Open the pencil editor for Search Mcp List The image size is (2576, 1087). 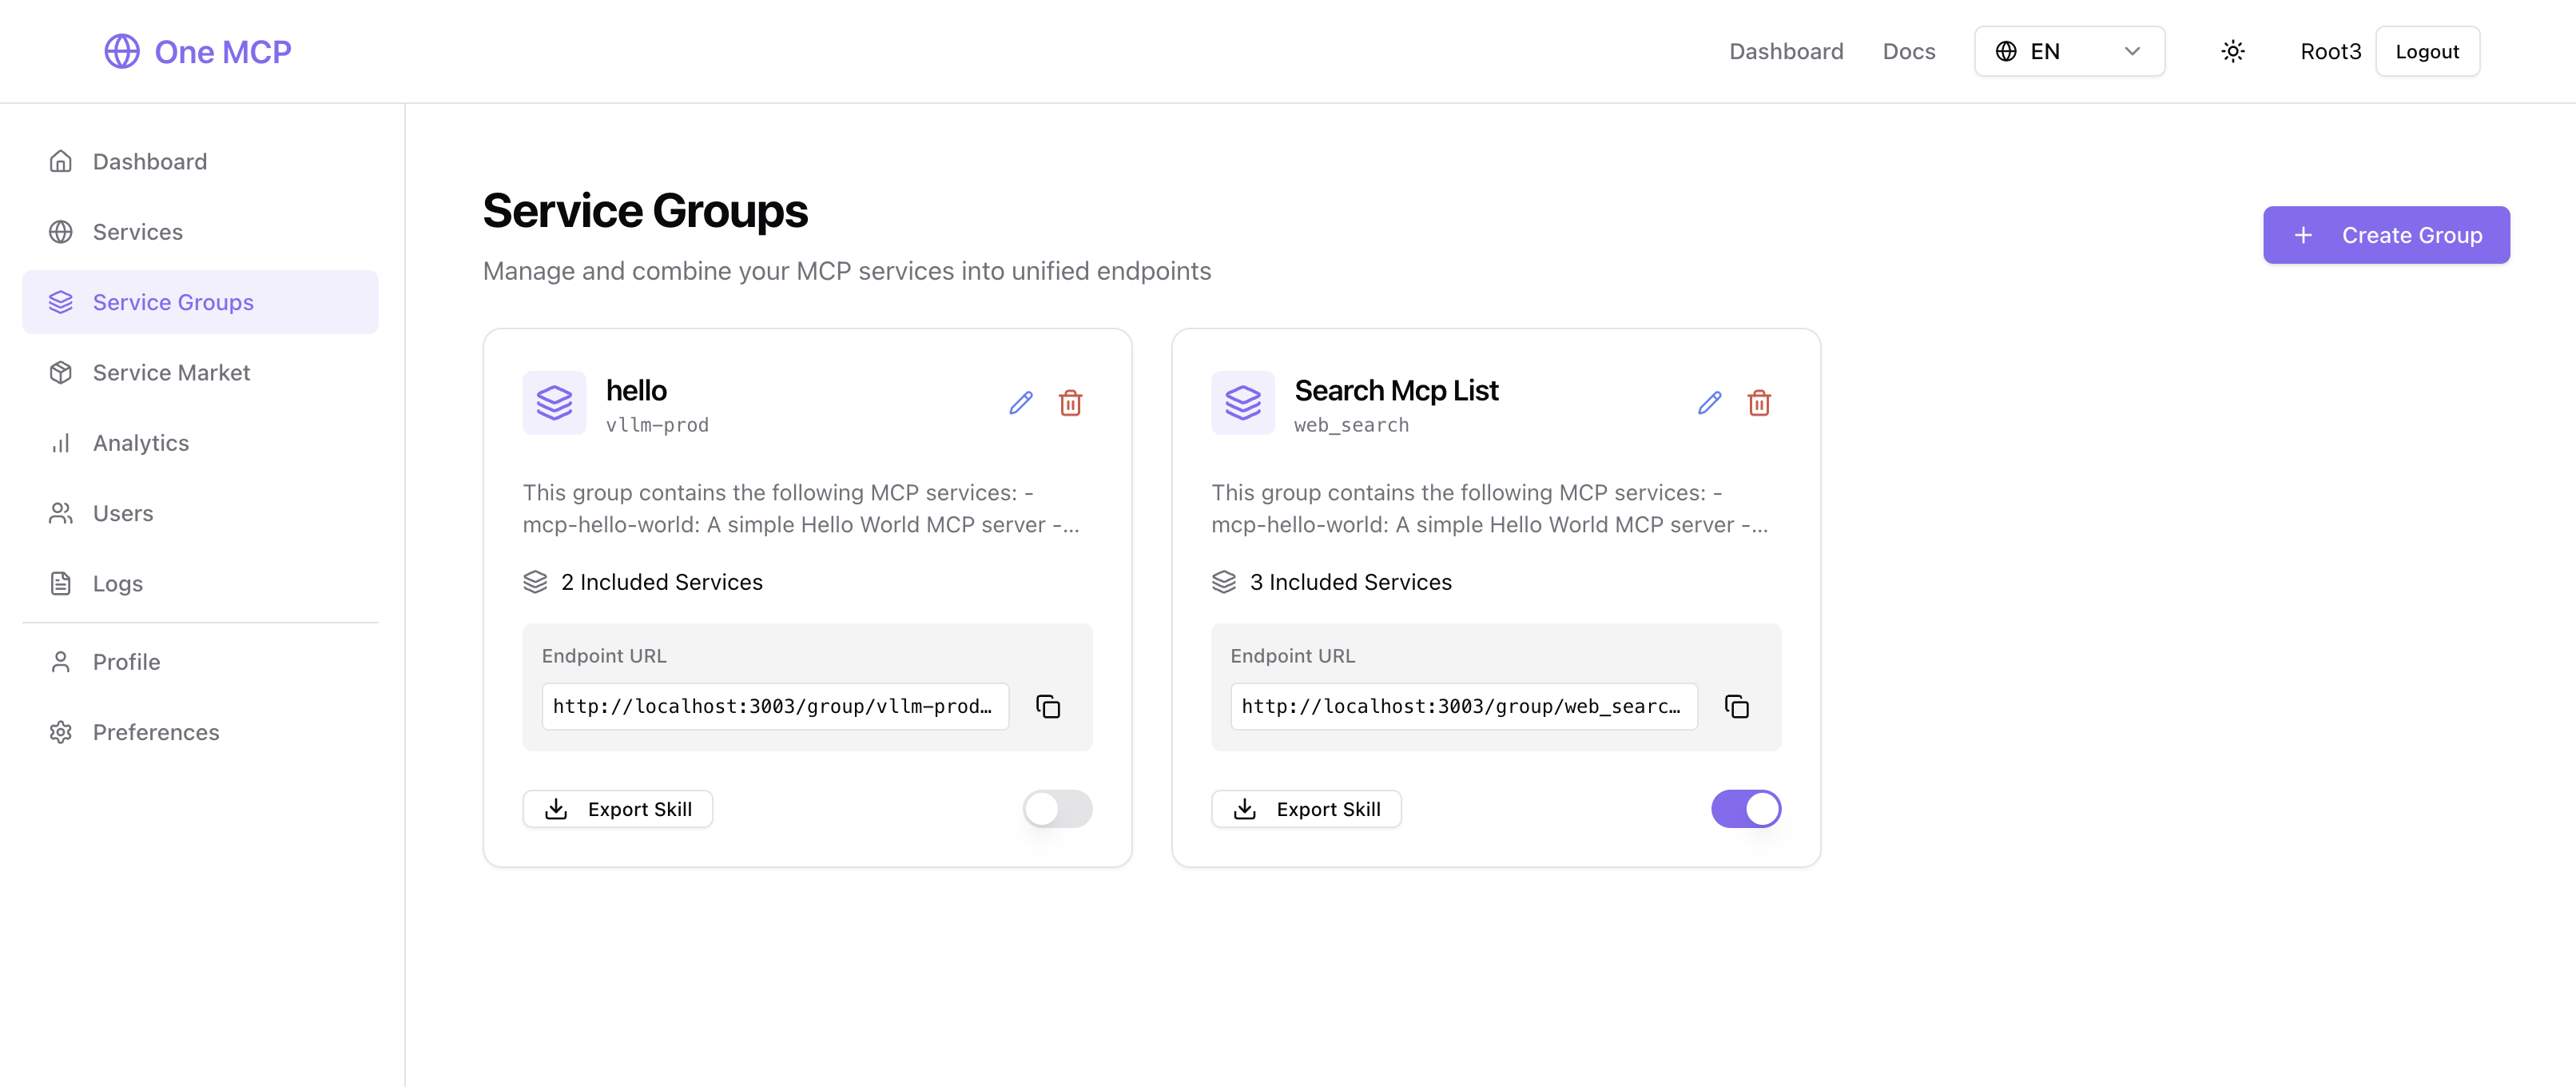[x=1709, y=403]
